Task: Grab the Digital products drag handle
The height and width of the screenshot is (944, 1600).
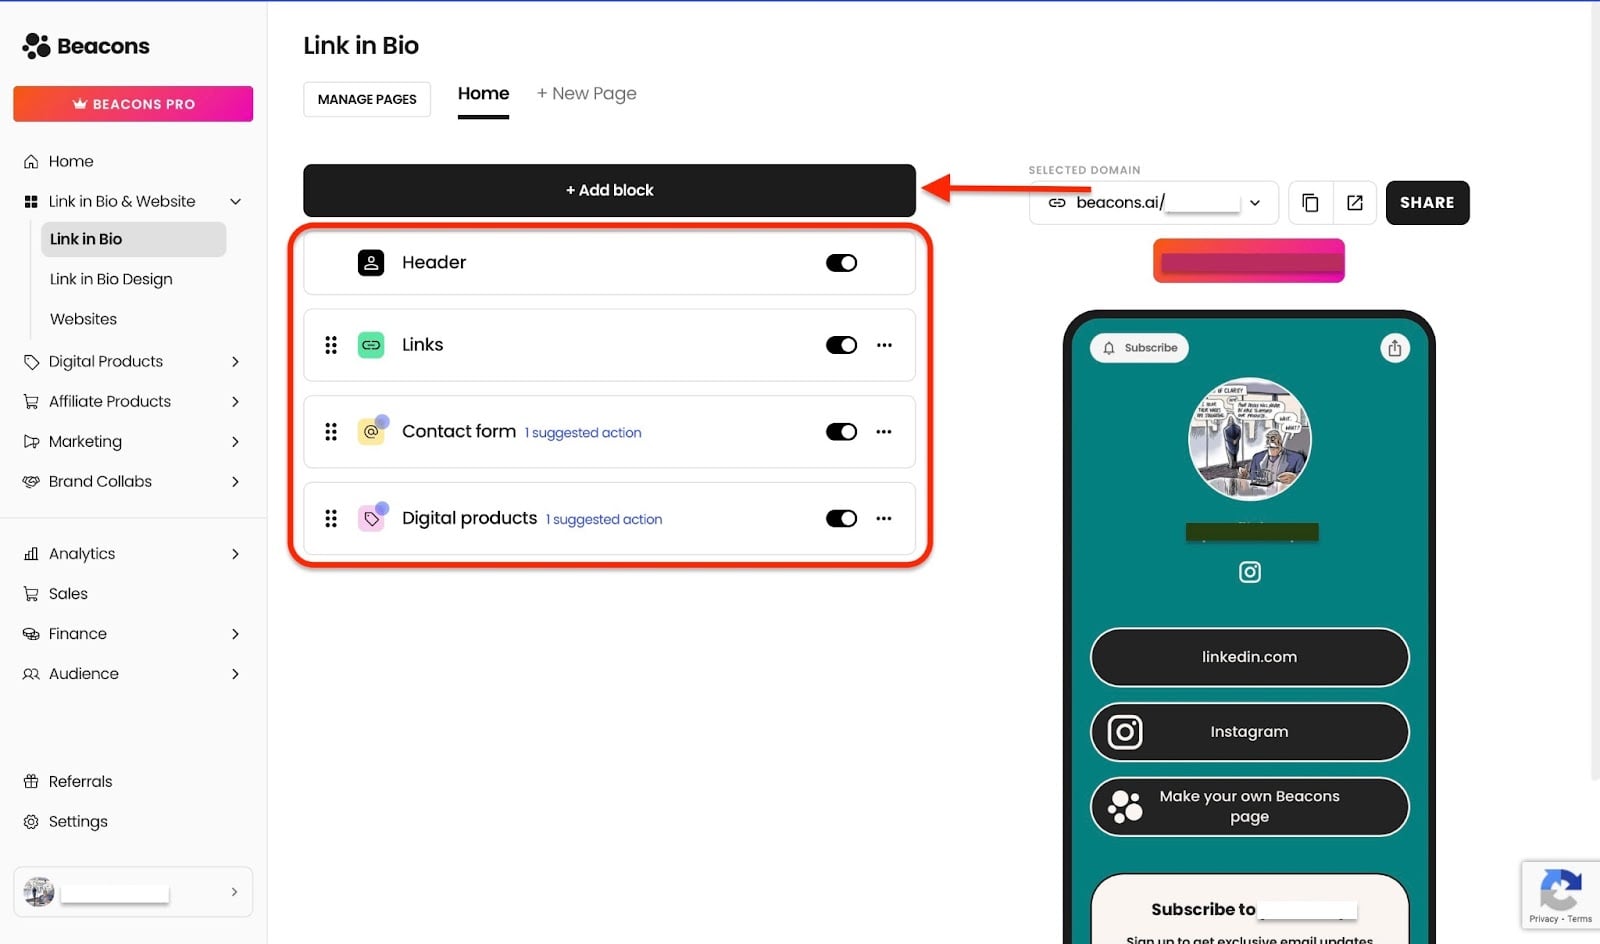Action: pos(331,518)
